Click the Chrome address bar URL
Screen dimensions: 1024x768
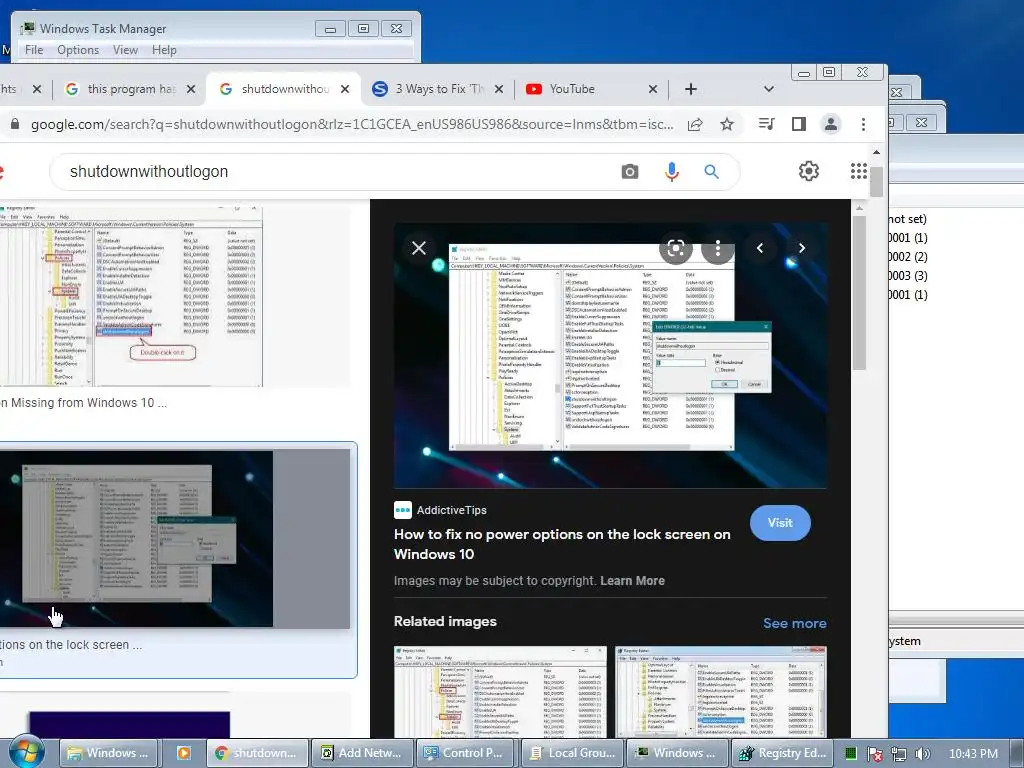coord(351,124)
